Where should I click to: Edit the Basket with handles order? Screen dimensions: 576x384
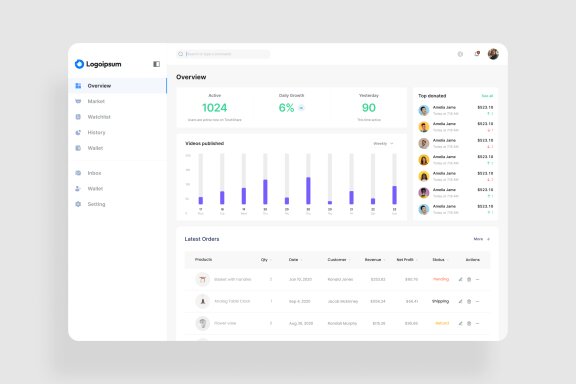(460, 279)
